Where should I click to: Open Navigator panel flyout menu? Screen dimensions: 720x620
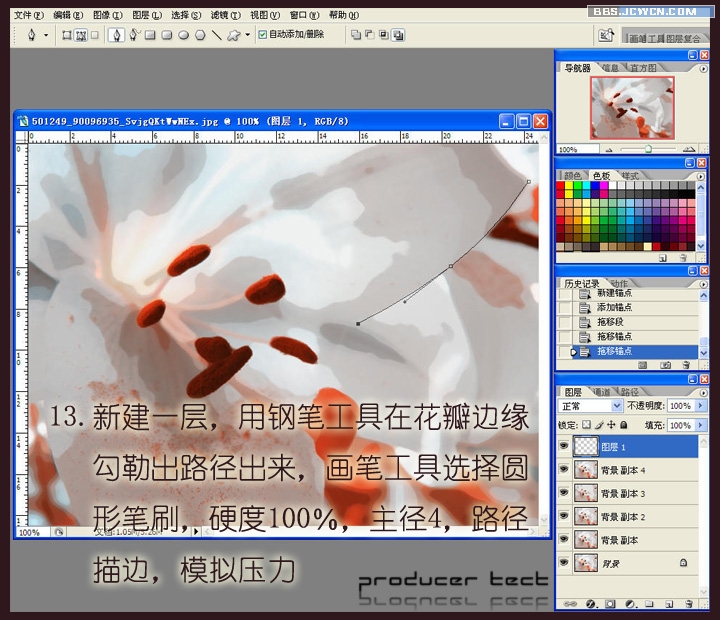[x=703, y=69]
